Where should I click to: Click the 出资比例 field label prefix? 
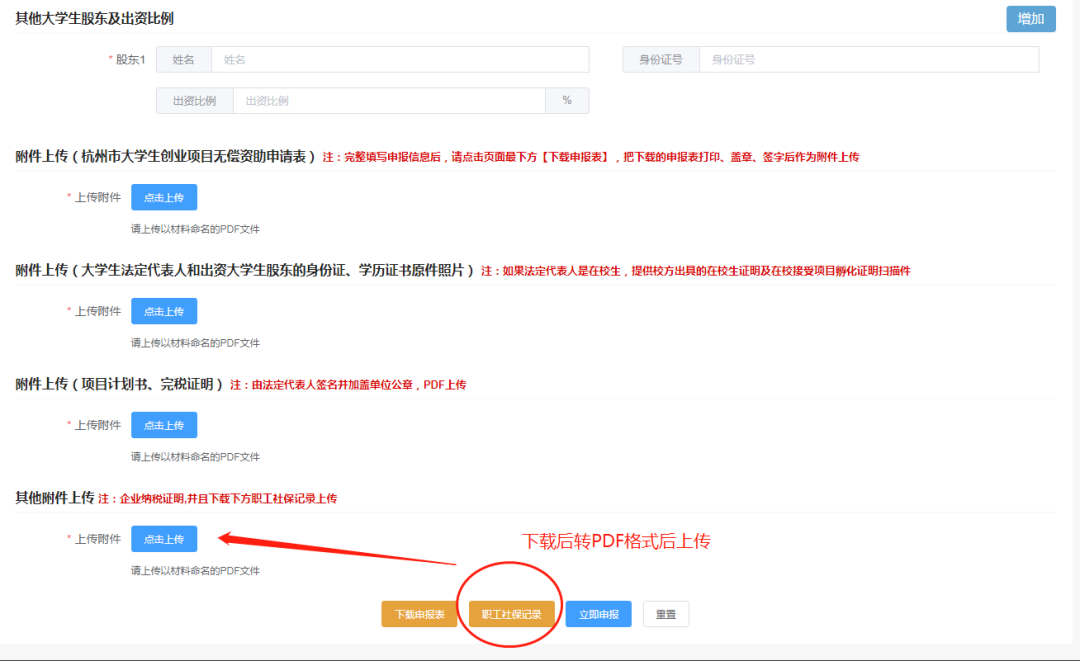pos(194,100)
